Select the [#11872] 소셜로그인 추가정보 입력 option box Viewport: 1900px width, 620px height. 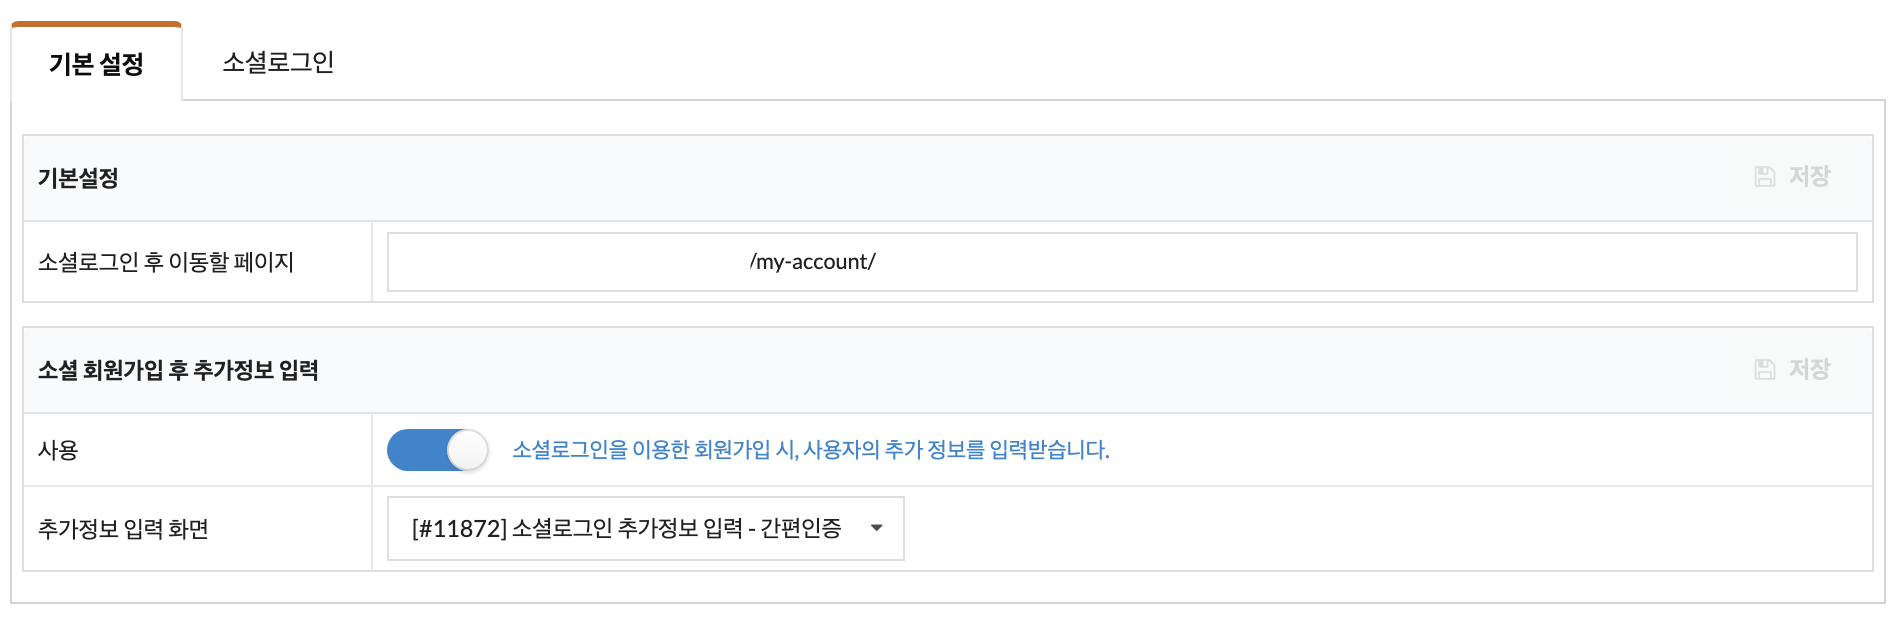[x=646, y=528]
